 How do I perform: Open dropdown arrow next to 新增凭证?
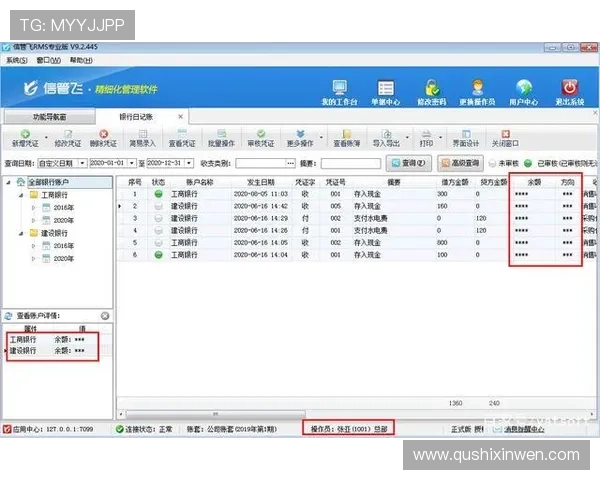point(46,137)
